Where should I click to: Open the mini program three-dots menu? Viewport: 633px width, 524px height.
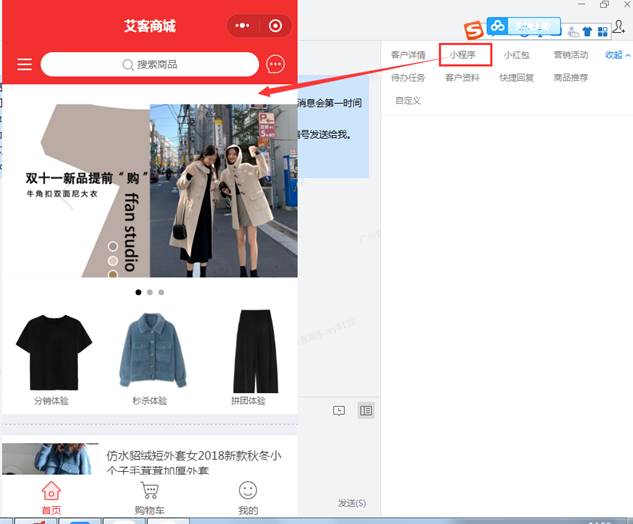[243, 25]
